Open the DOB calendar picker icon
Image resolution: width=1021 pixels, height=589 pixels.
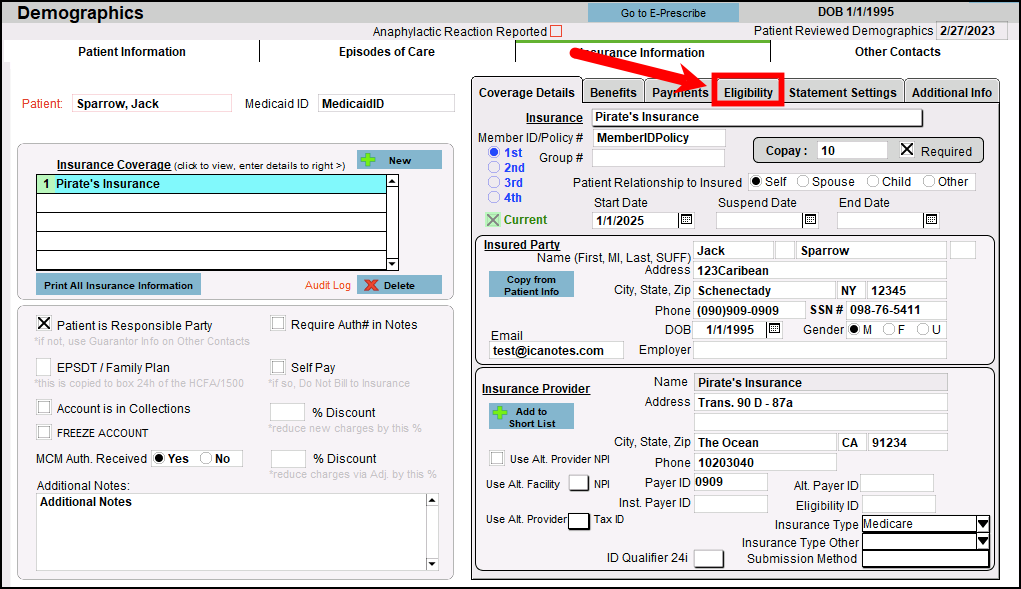(x=774, y=330)
